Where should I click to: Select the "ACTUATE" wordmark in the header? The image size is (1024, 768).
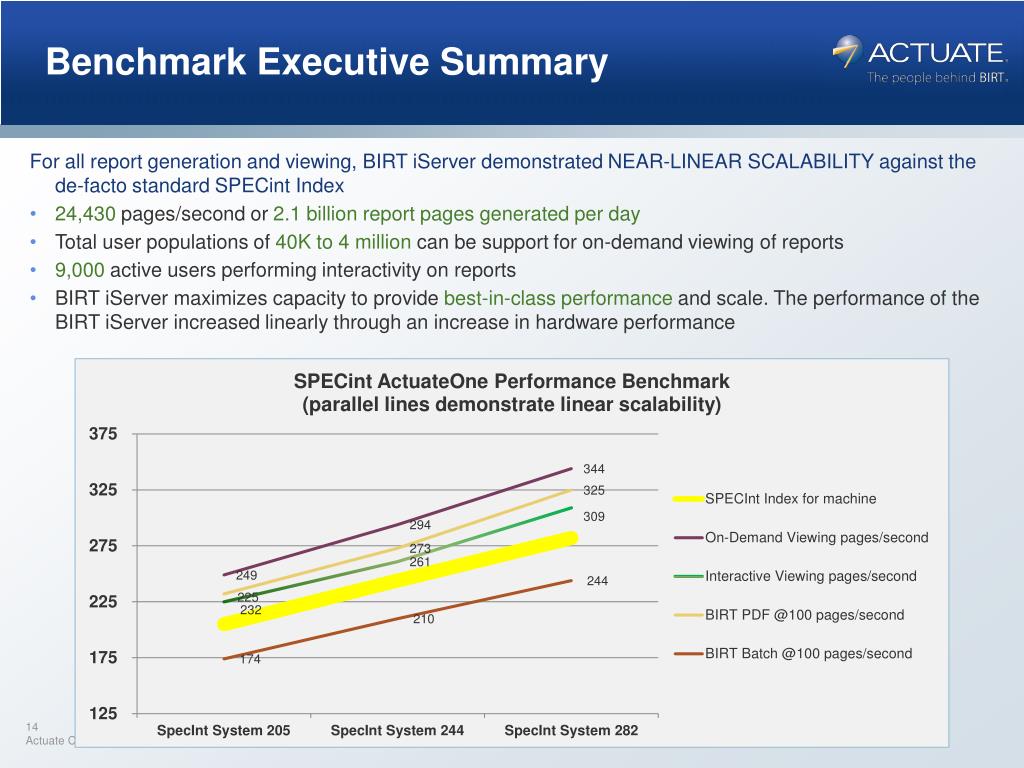[x=937, y=52]
